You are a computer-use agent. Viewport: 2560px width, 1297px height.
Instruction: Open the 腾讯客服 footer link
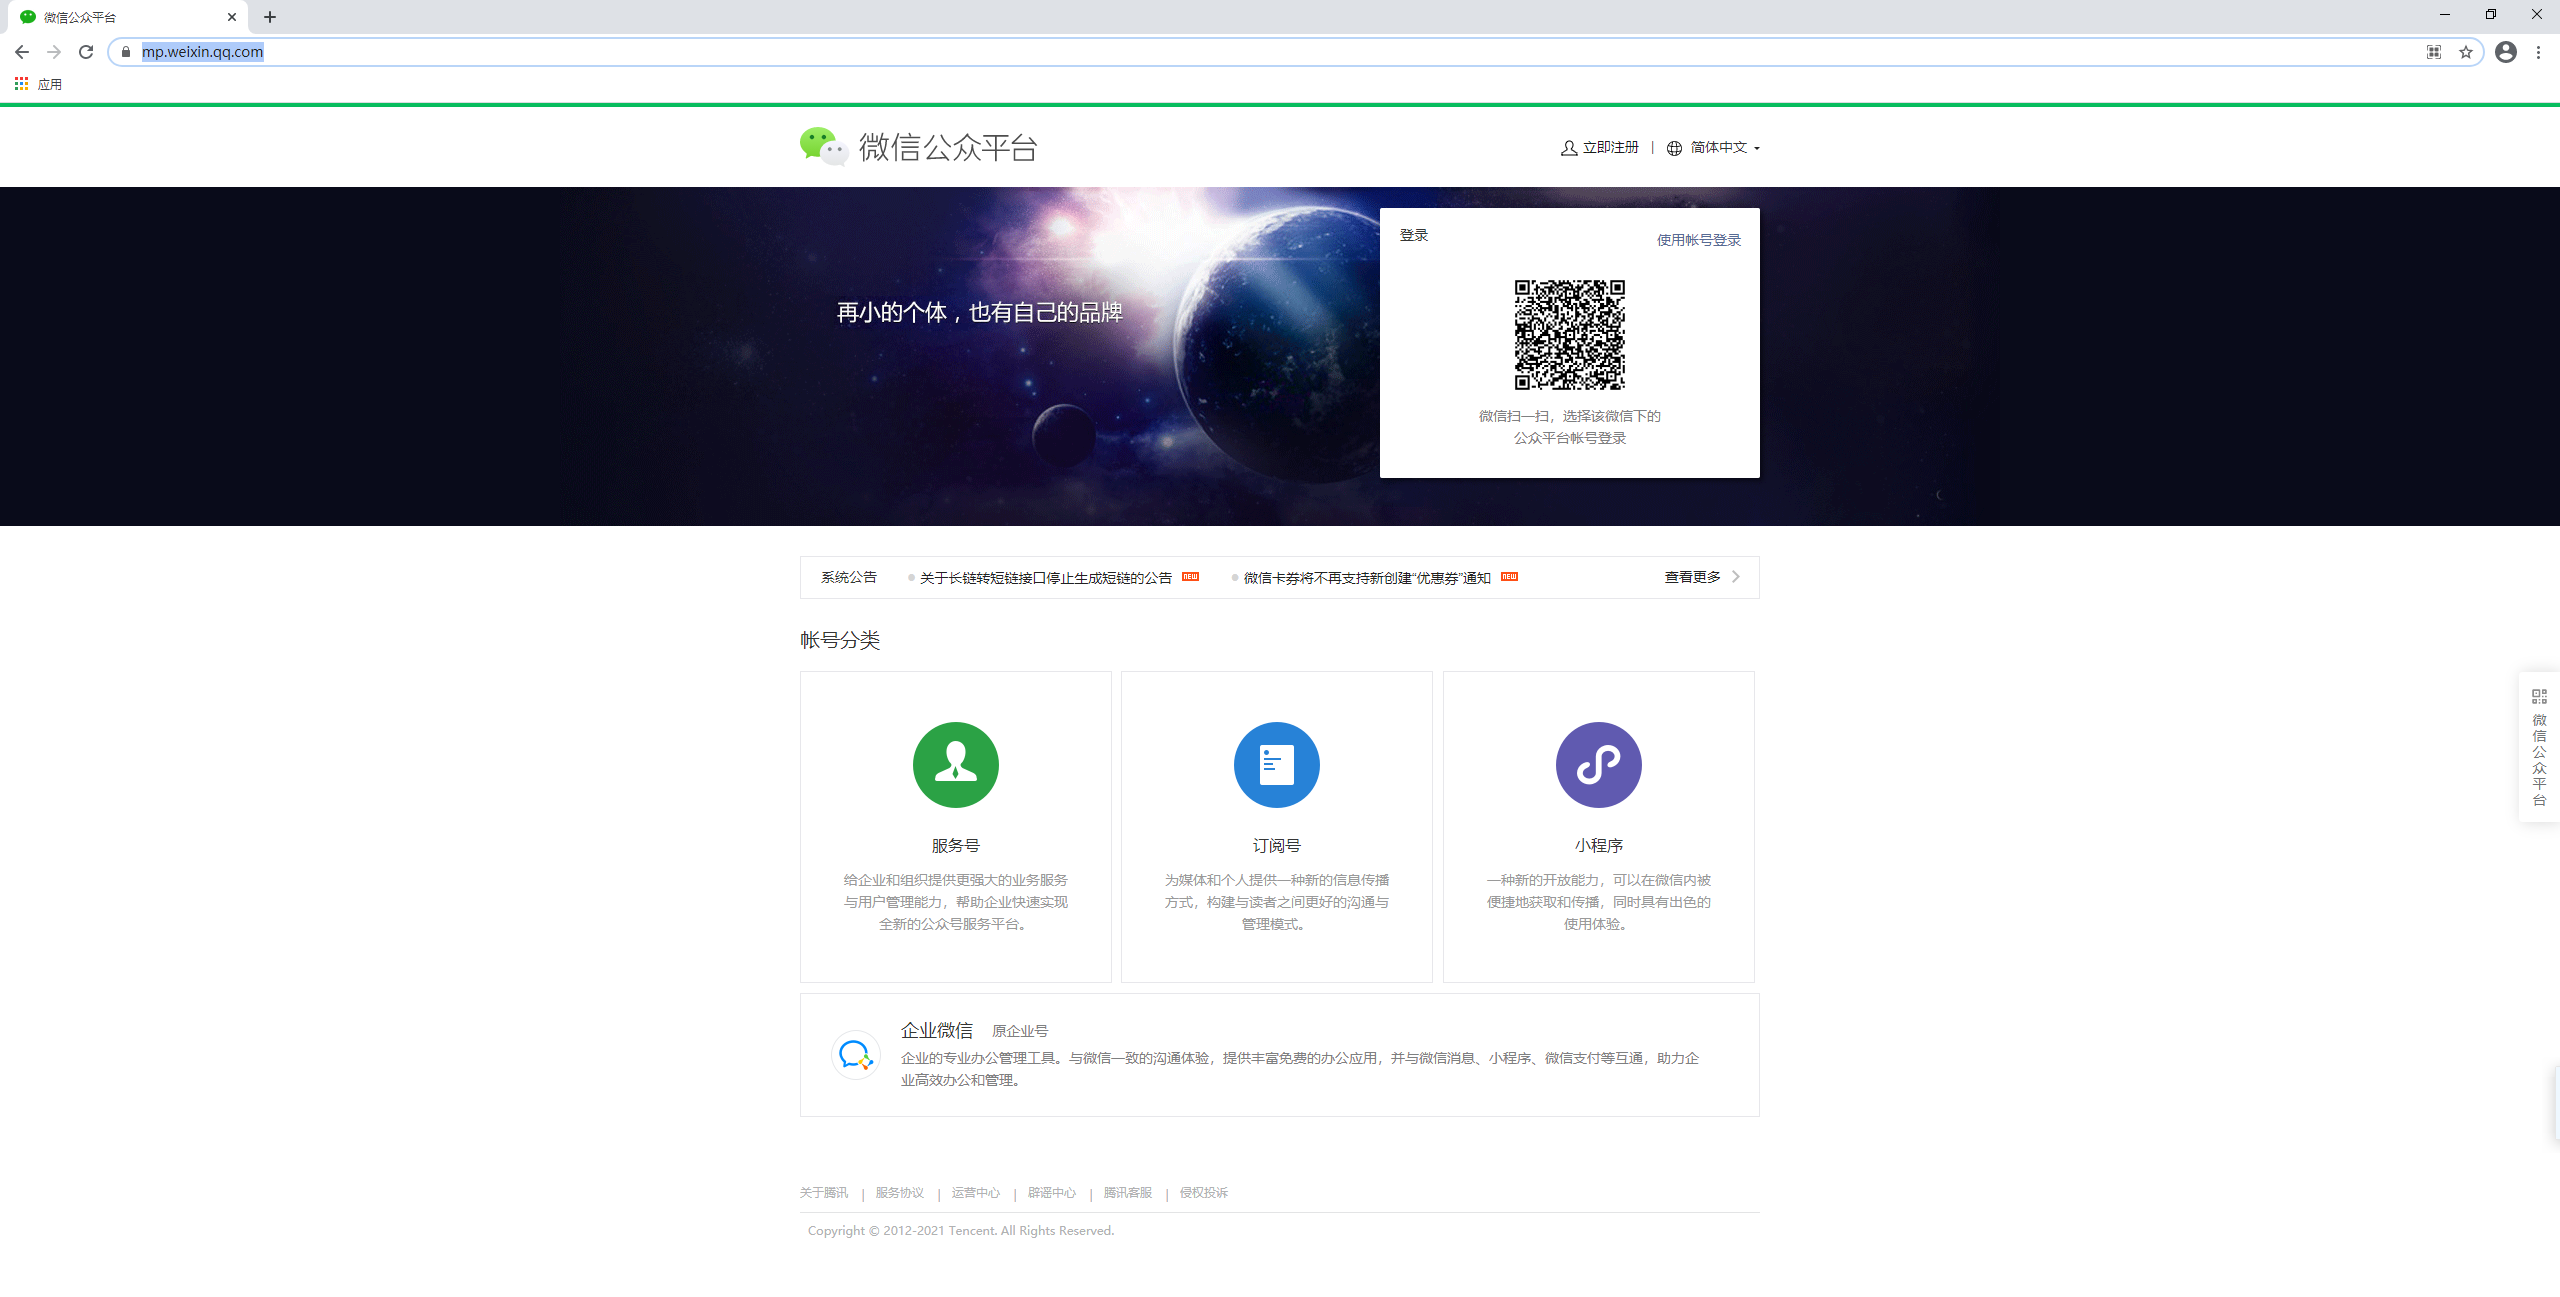coord(1128,1193)
